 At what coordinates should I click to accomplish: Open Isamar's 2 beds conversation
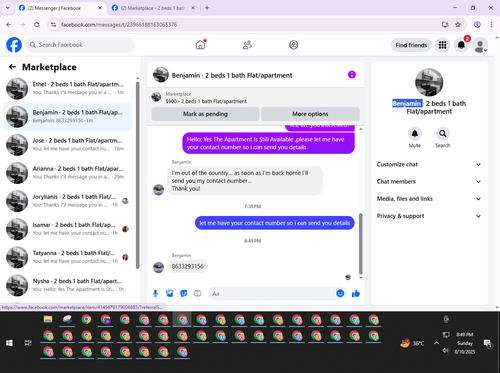[67, 229]
